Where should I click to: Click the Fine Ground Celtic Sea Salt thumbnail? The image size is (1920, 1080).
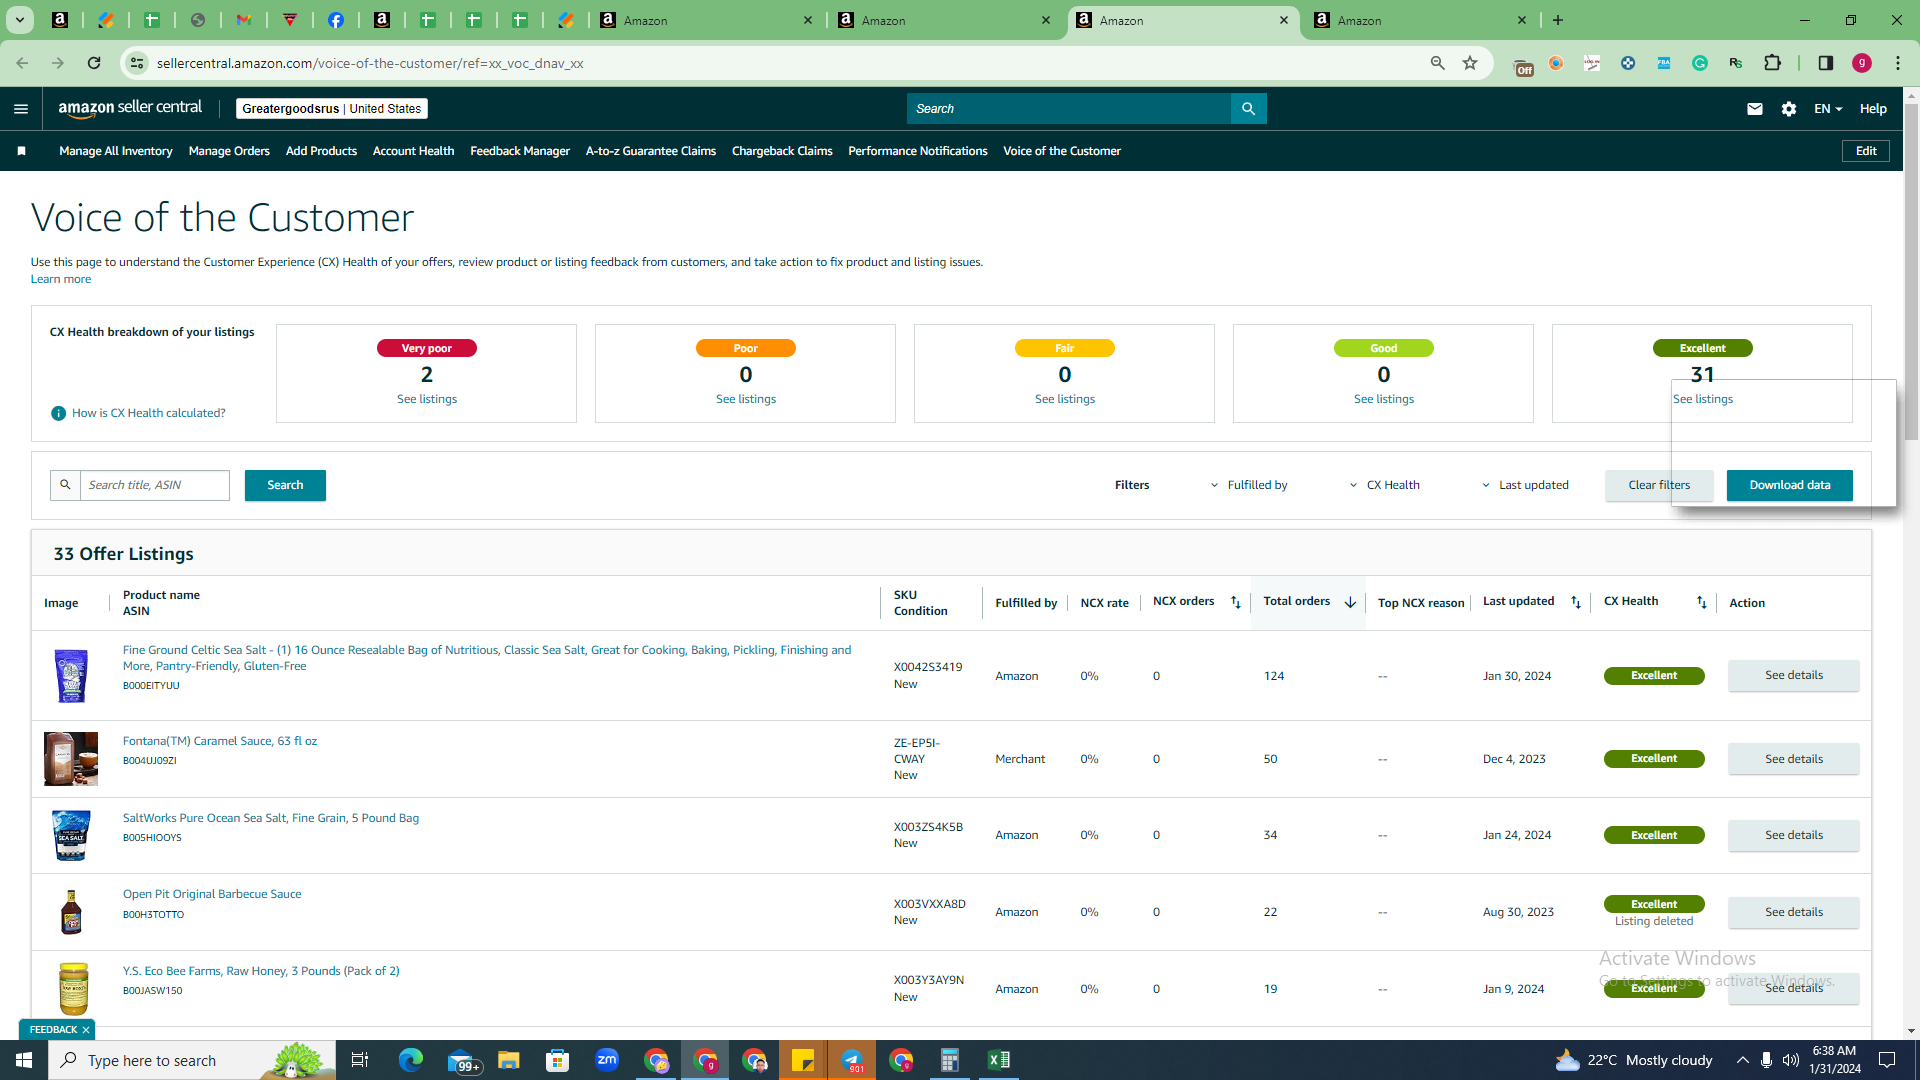click(71, 676)
